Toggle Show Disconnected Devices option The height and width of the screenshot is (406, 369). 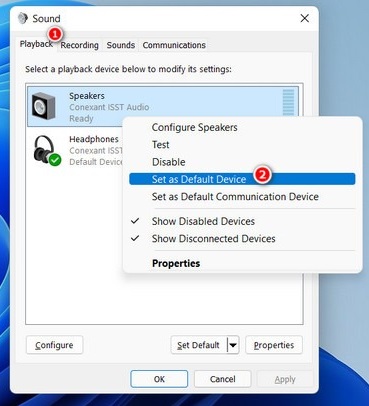click(x=242, y=239)
